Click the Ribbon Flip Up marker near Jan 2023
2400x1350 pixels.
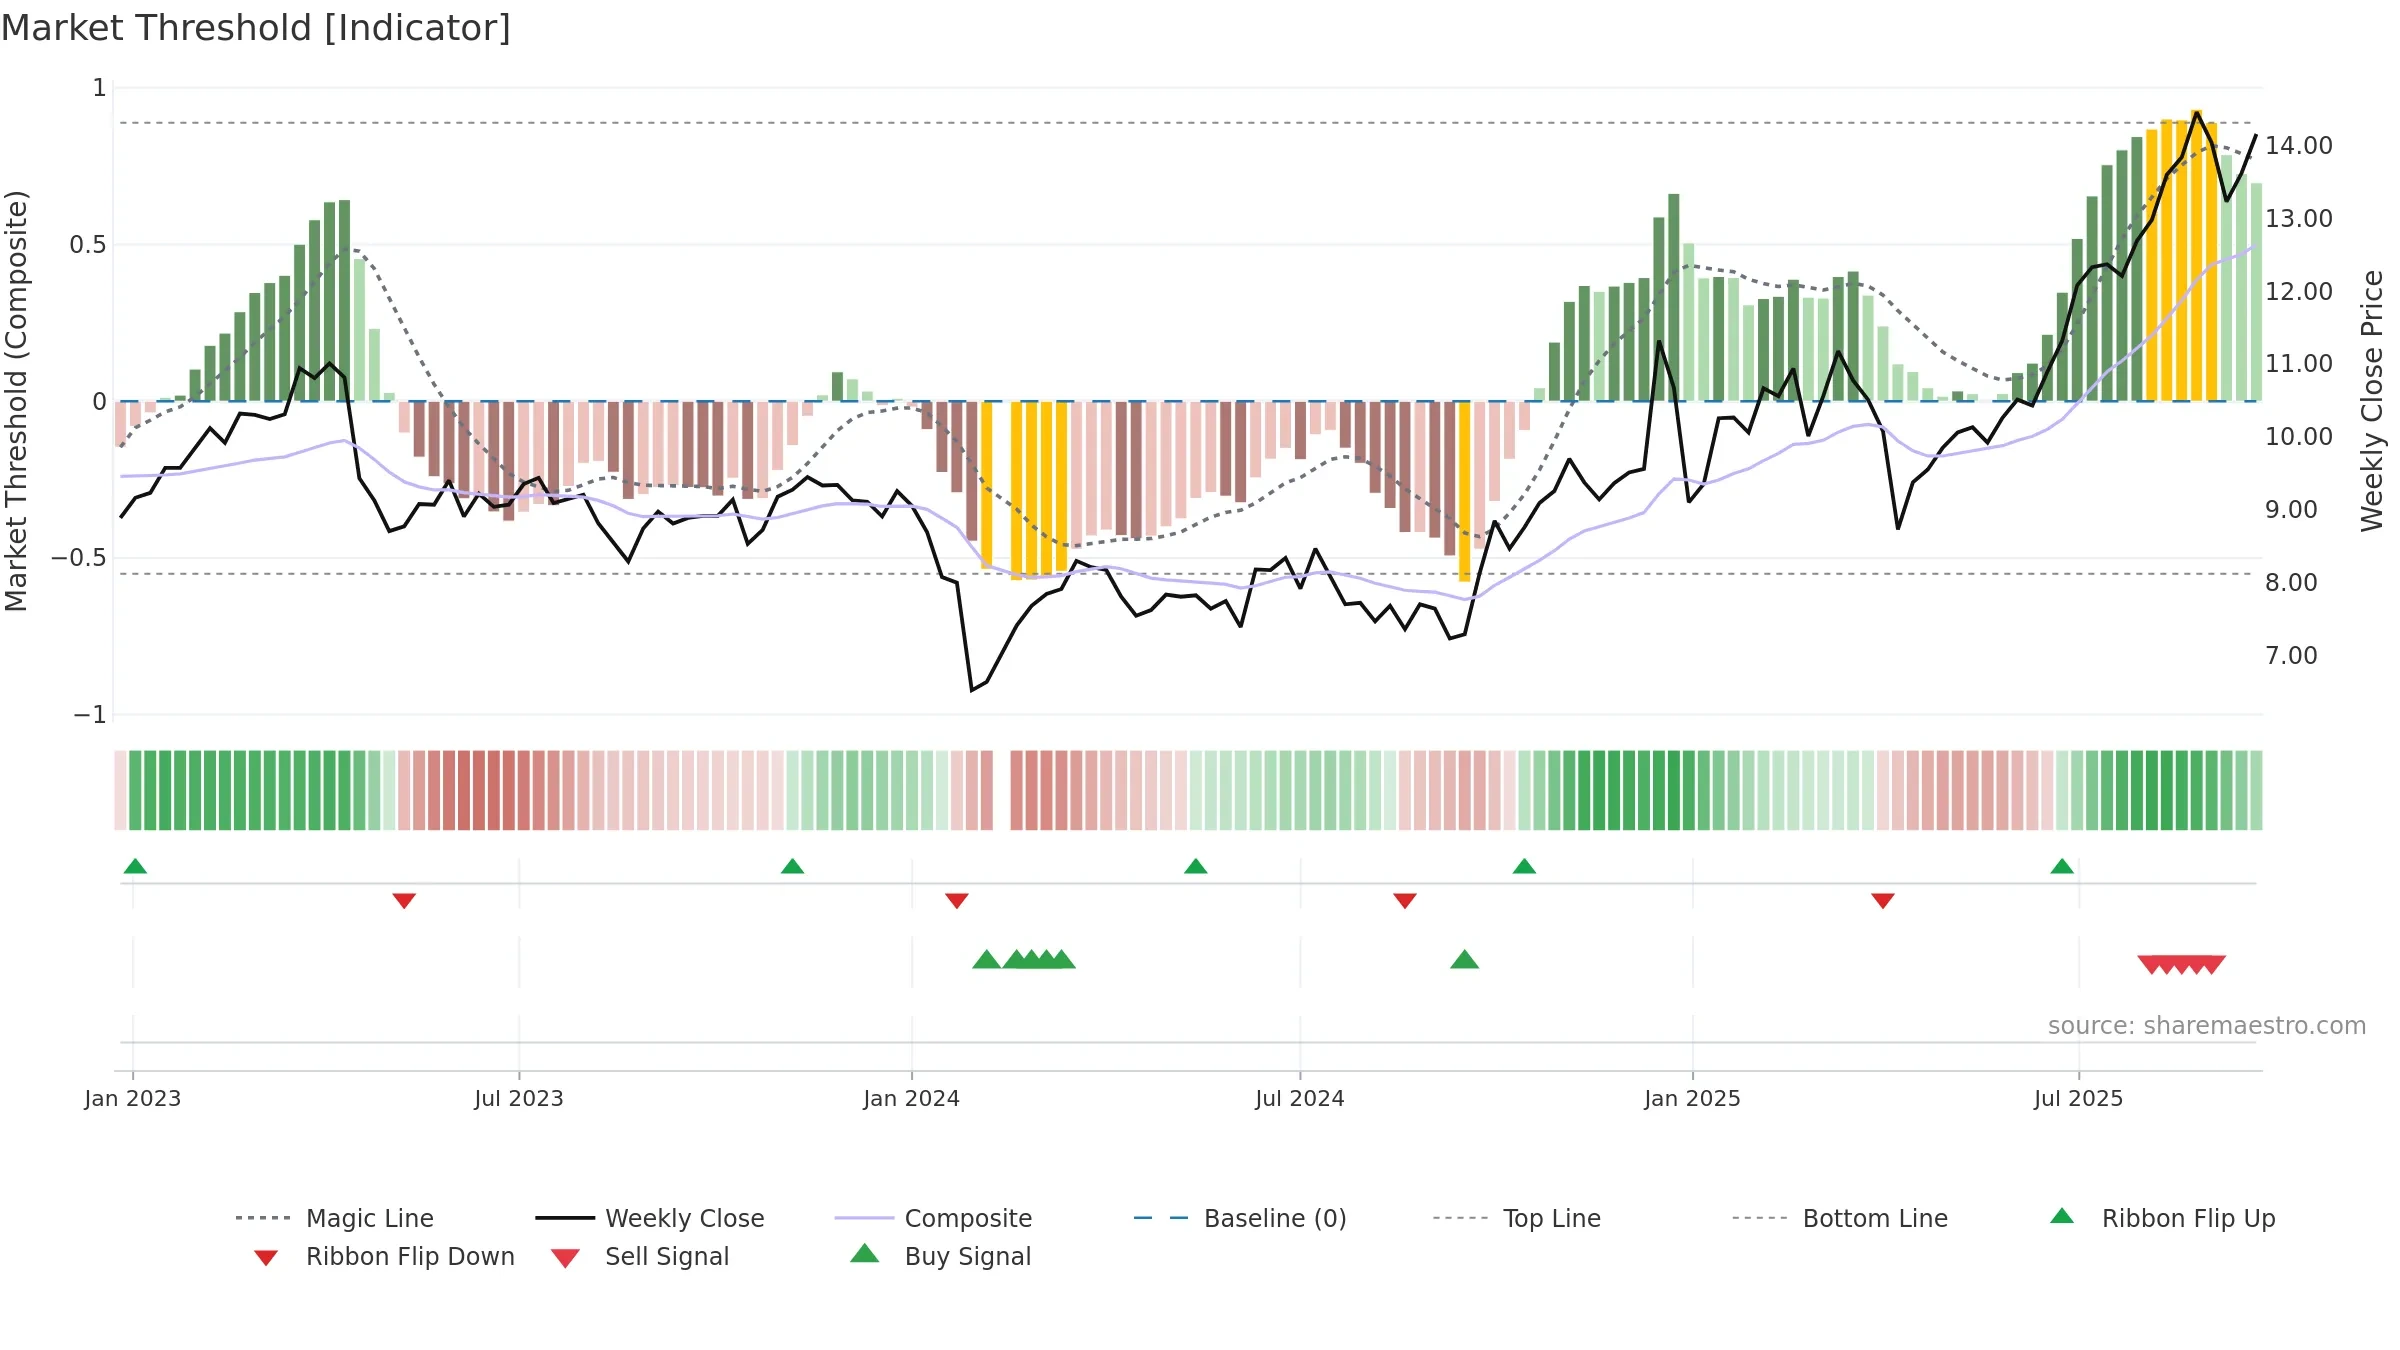click(x=135, y=866)
